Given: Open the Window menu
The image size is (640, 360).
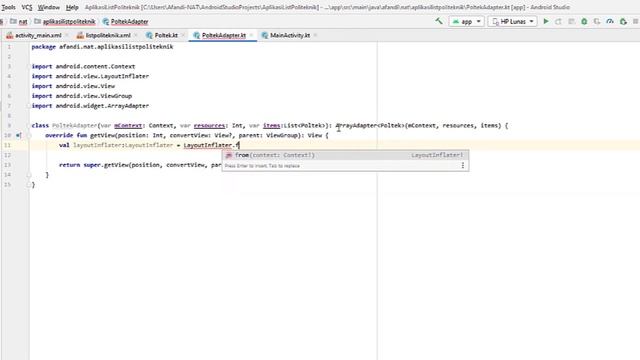Looking at the screenshot, I should [49, 7].
